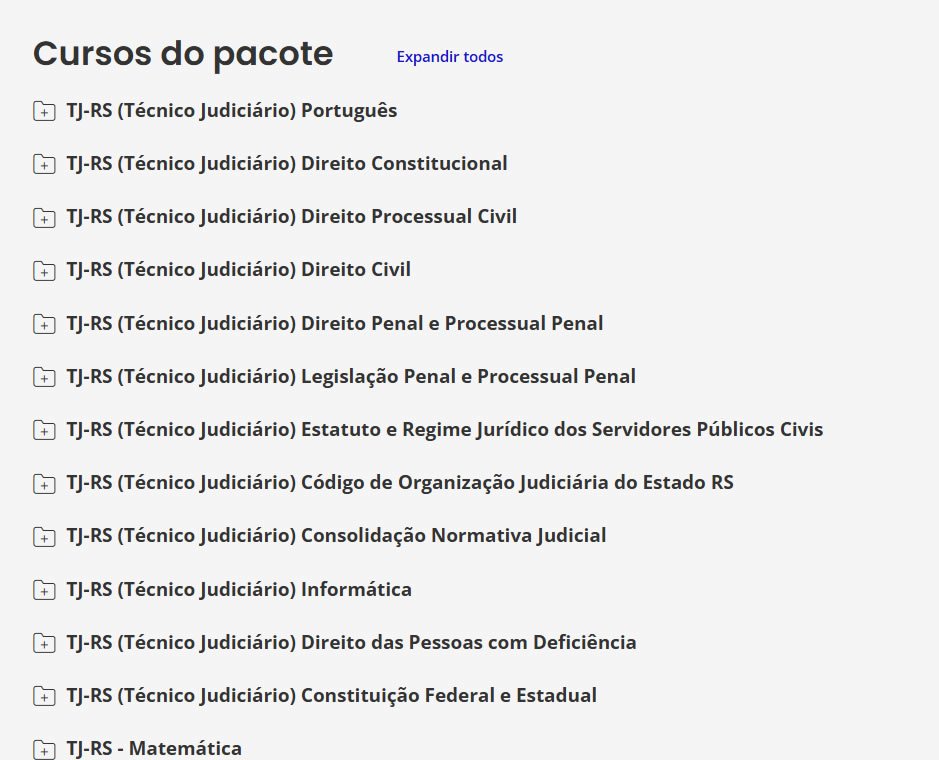The width and height of the screenshot is (939, 760).
Task: Expand Código de Organização Judiciária do Estado RS
Action: pyautogui.click(x=399, y=482)
